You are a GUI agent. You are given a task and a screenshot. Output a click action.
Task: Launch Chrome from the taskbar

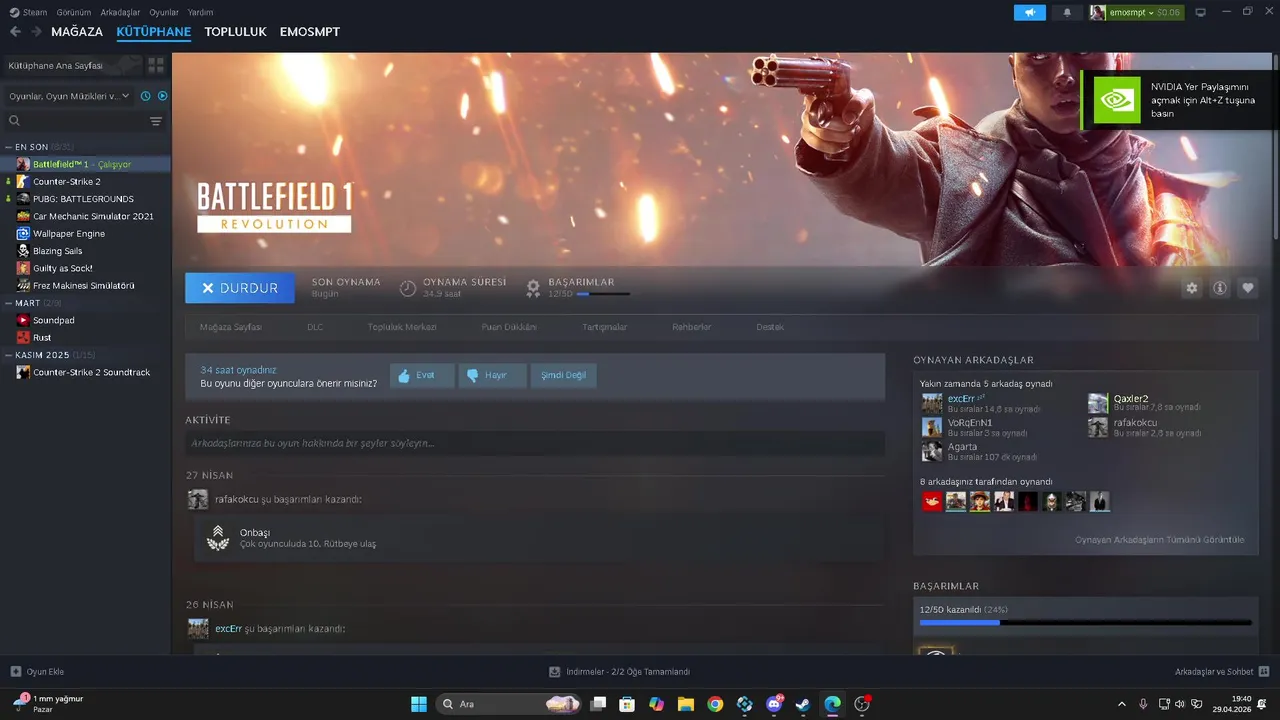(715, 704)
